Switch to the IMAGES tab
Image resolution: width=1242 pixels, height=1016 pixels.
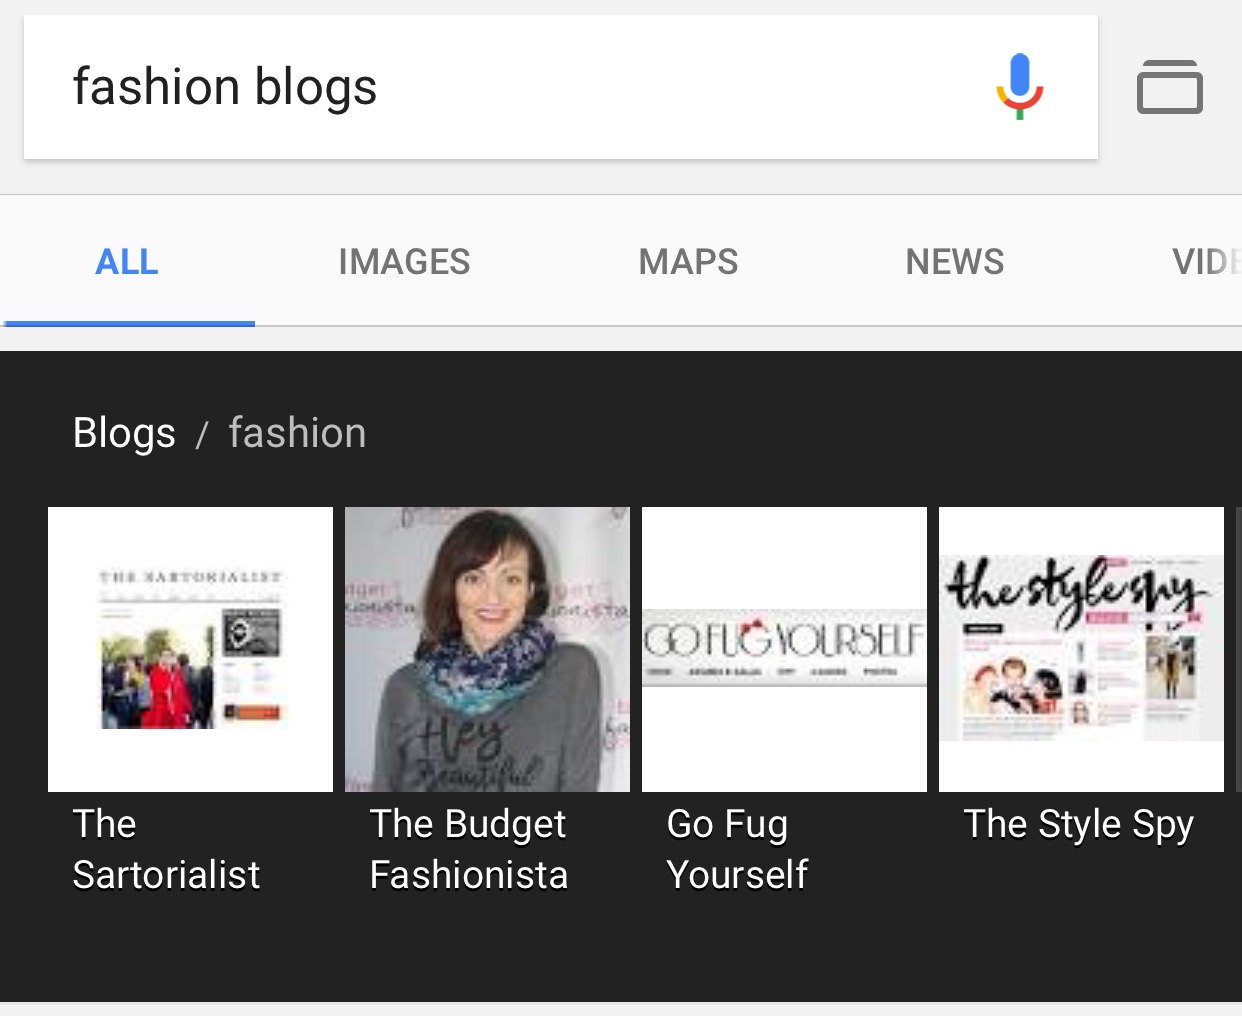point(404,262)
